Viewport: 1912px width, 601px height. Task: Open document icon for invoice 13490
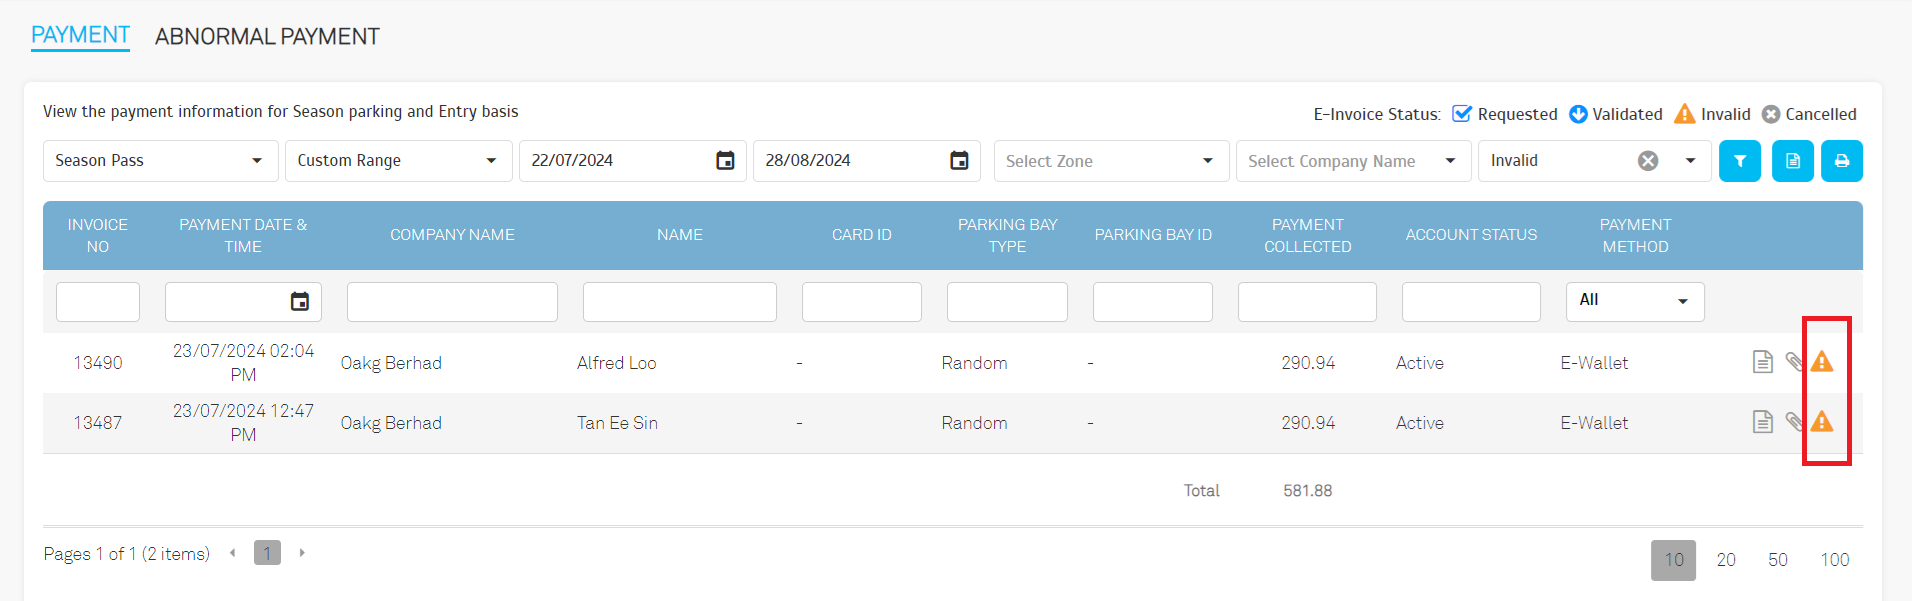click(1762, 362)
